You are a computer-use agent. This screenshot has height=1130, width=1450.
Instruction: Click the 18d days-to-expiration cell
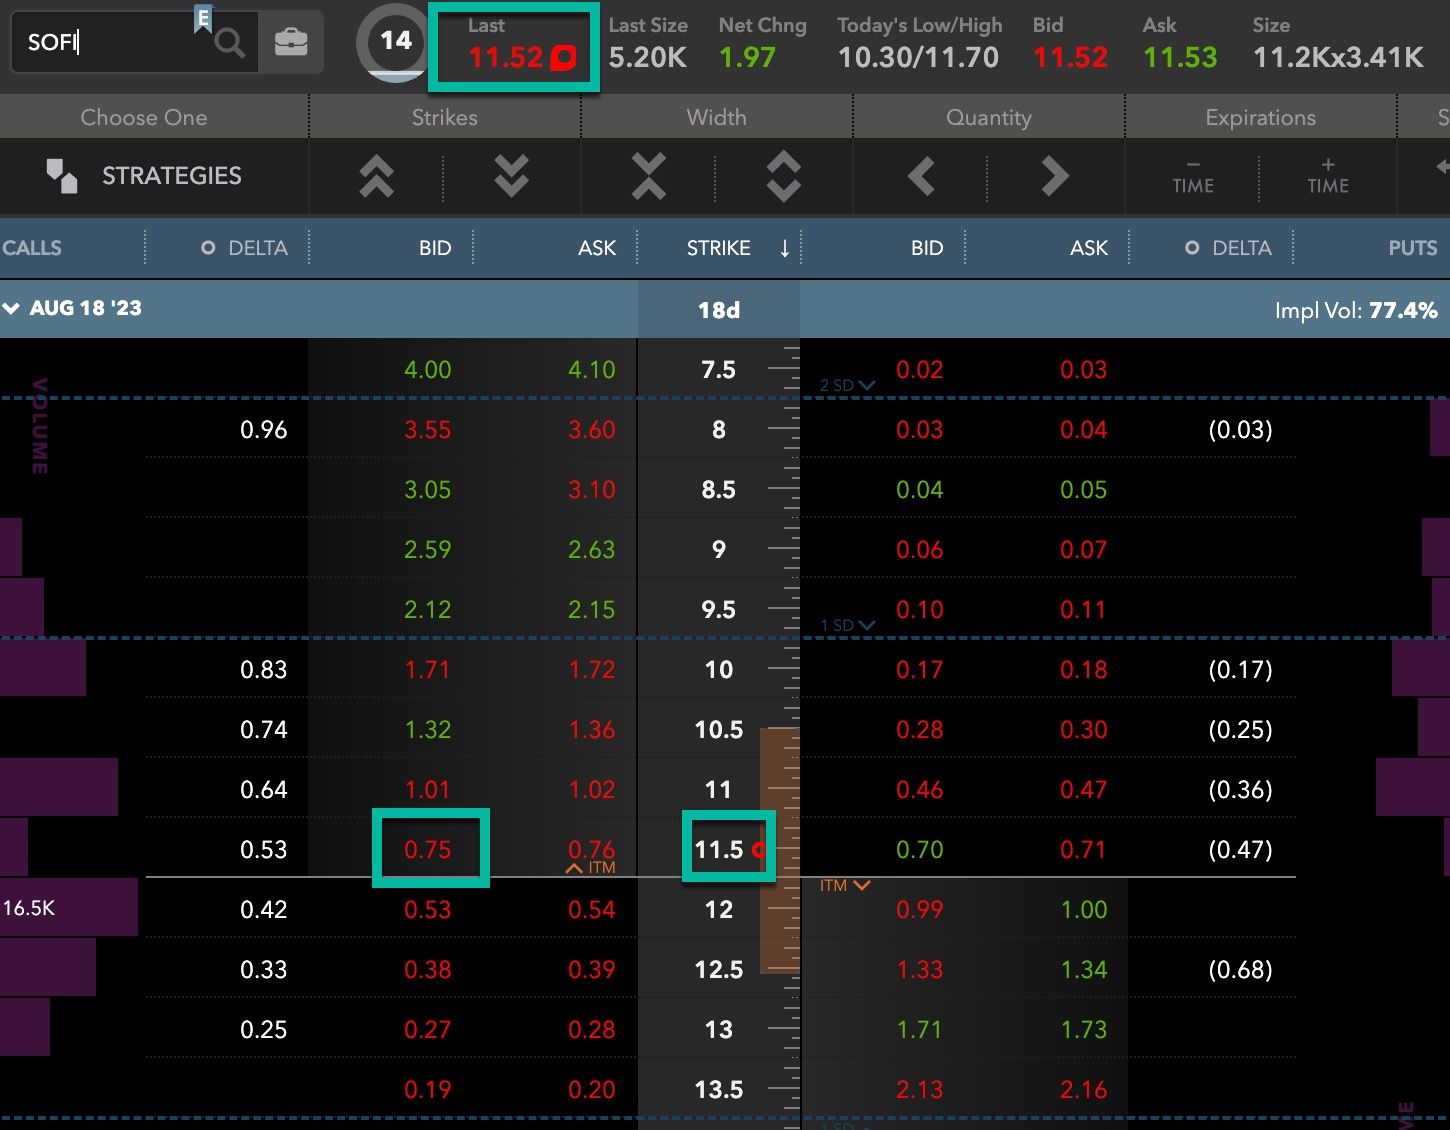719,310
